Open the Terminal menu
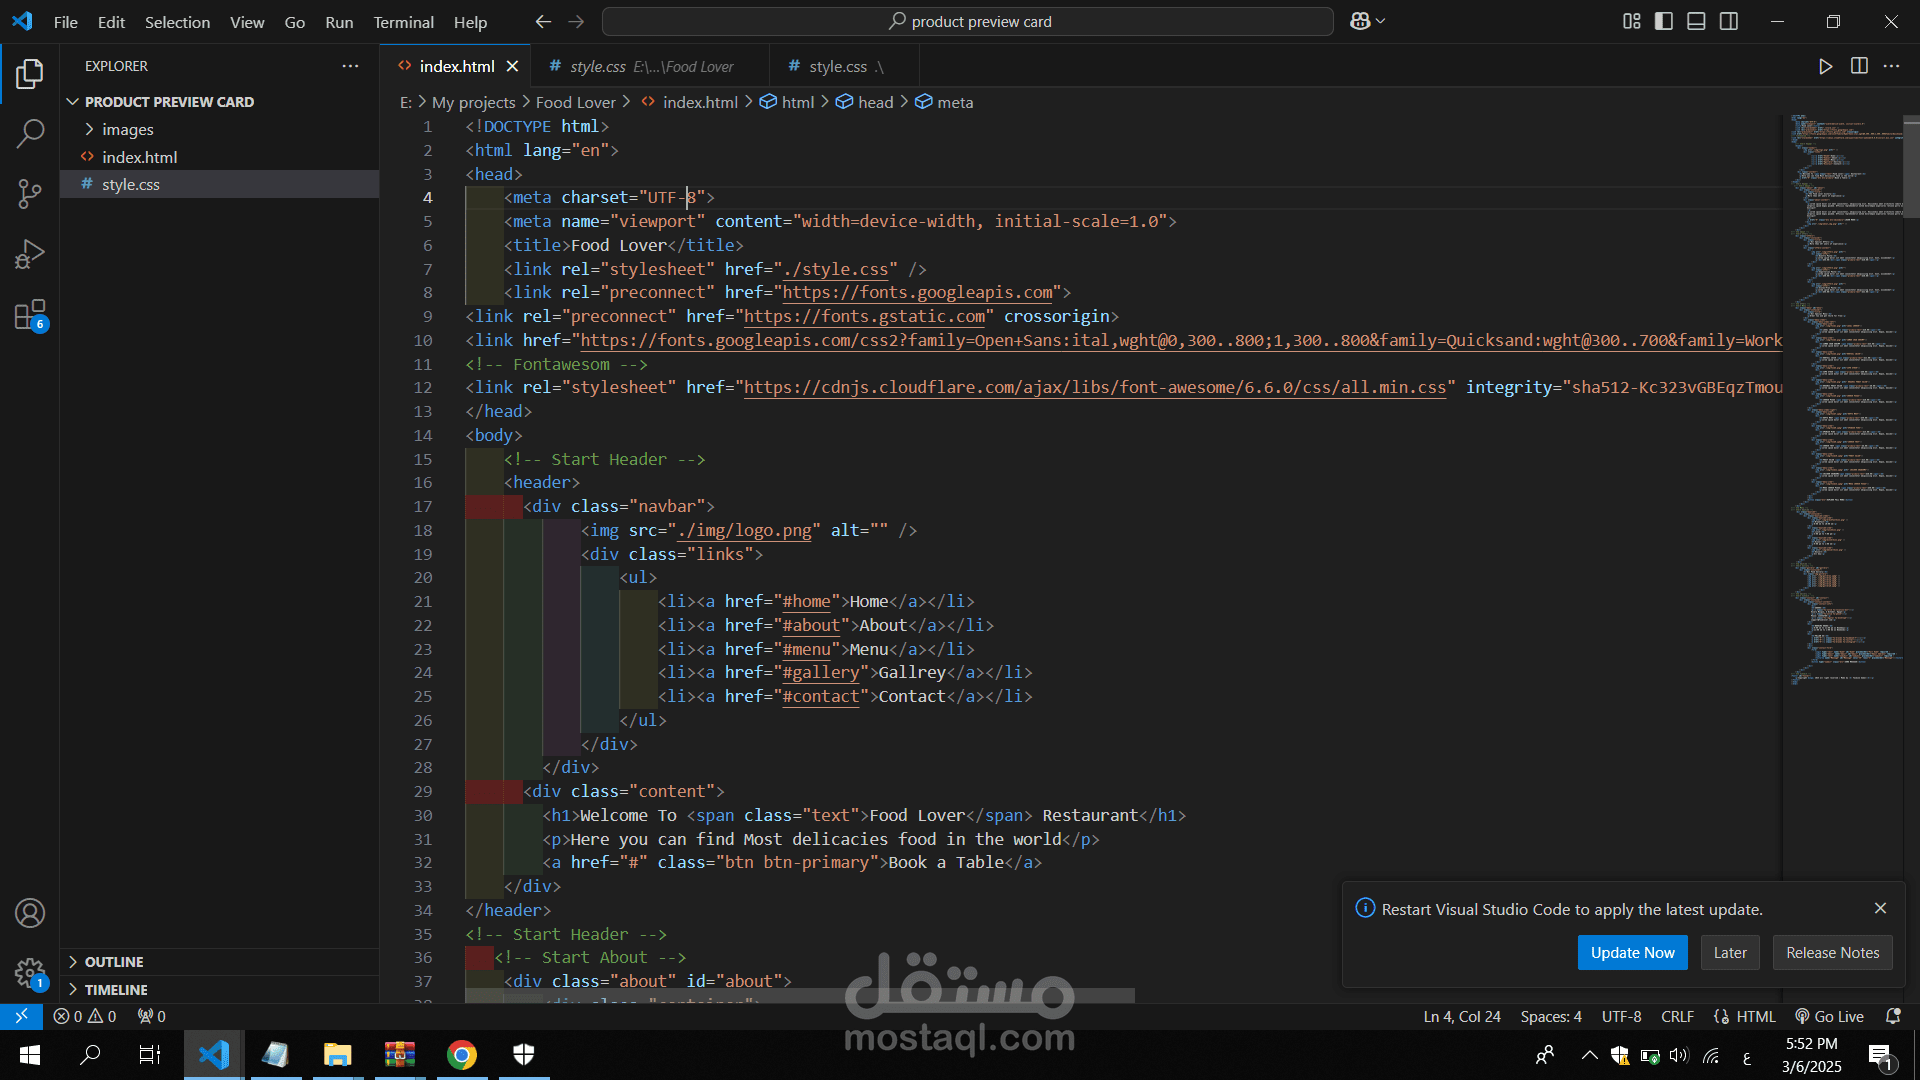Screen dimensions: 1920x1080 [x=403, y=22]
